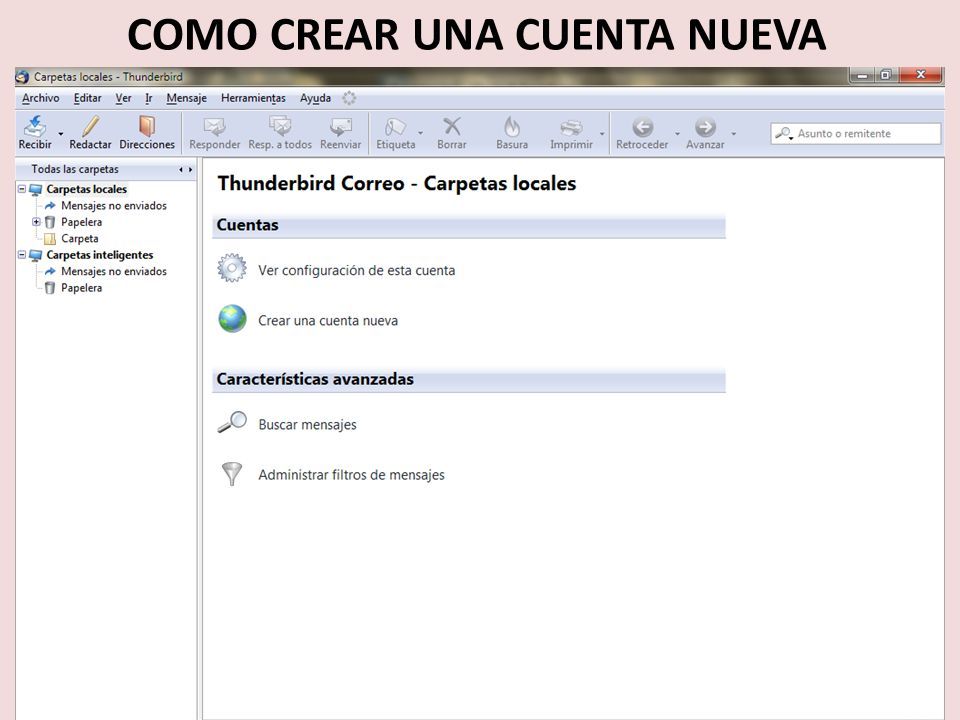Collapse the Carpetas inteligentes tree node
This screenshot has width=960, height=720.
pos(22,254)
